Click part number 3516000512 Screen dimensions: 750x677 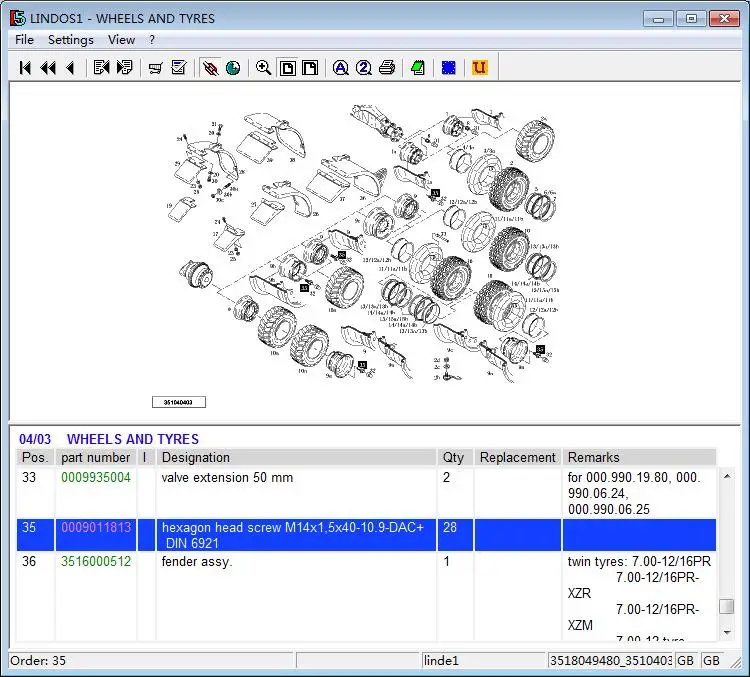tap(96, 561)
